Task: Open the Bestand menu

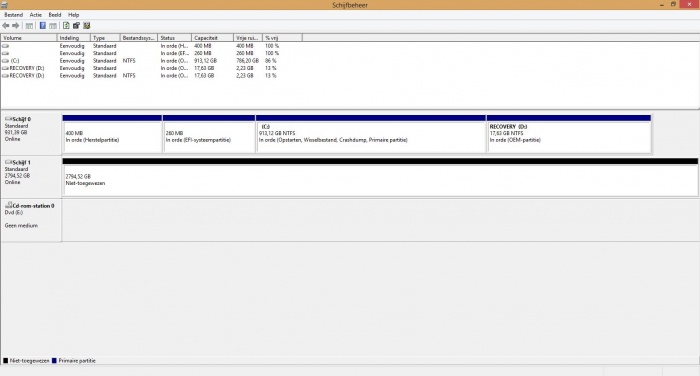Action: point(13,15)
